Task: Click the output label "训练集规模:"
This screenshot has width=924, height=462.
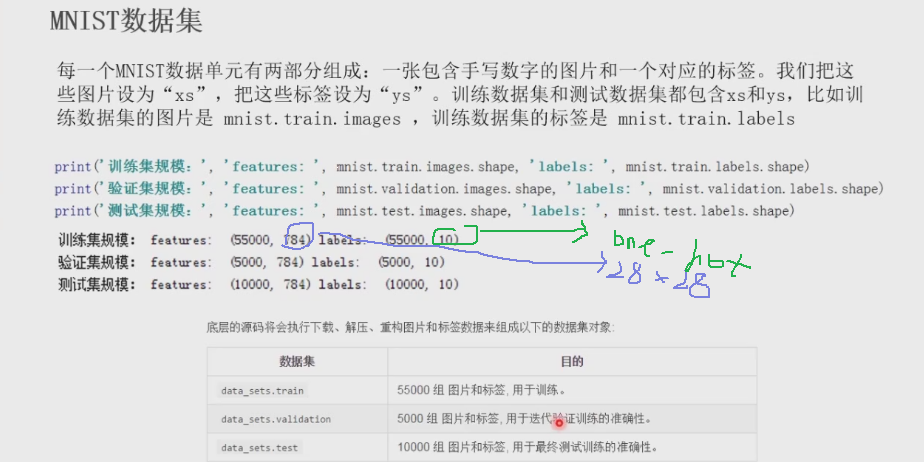Action: click(x=97, y=240)
